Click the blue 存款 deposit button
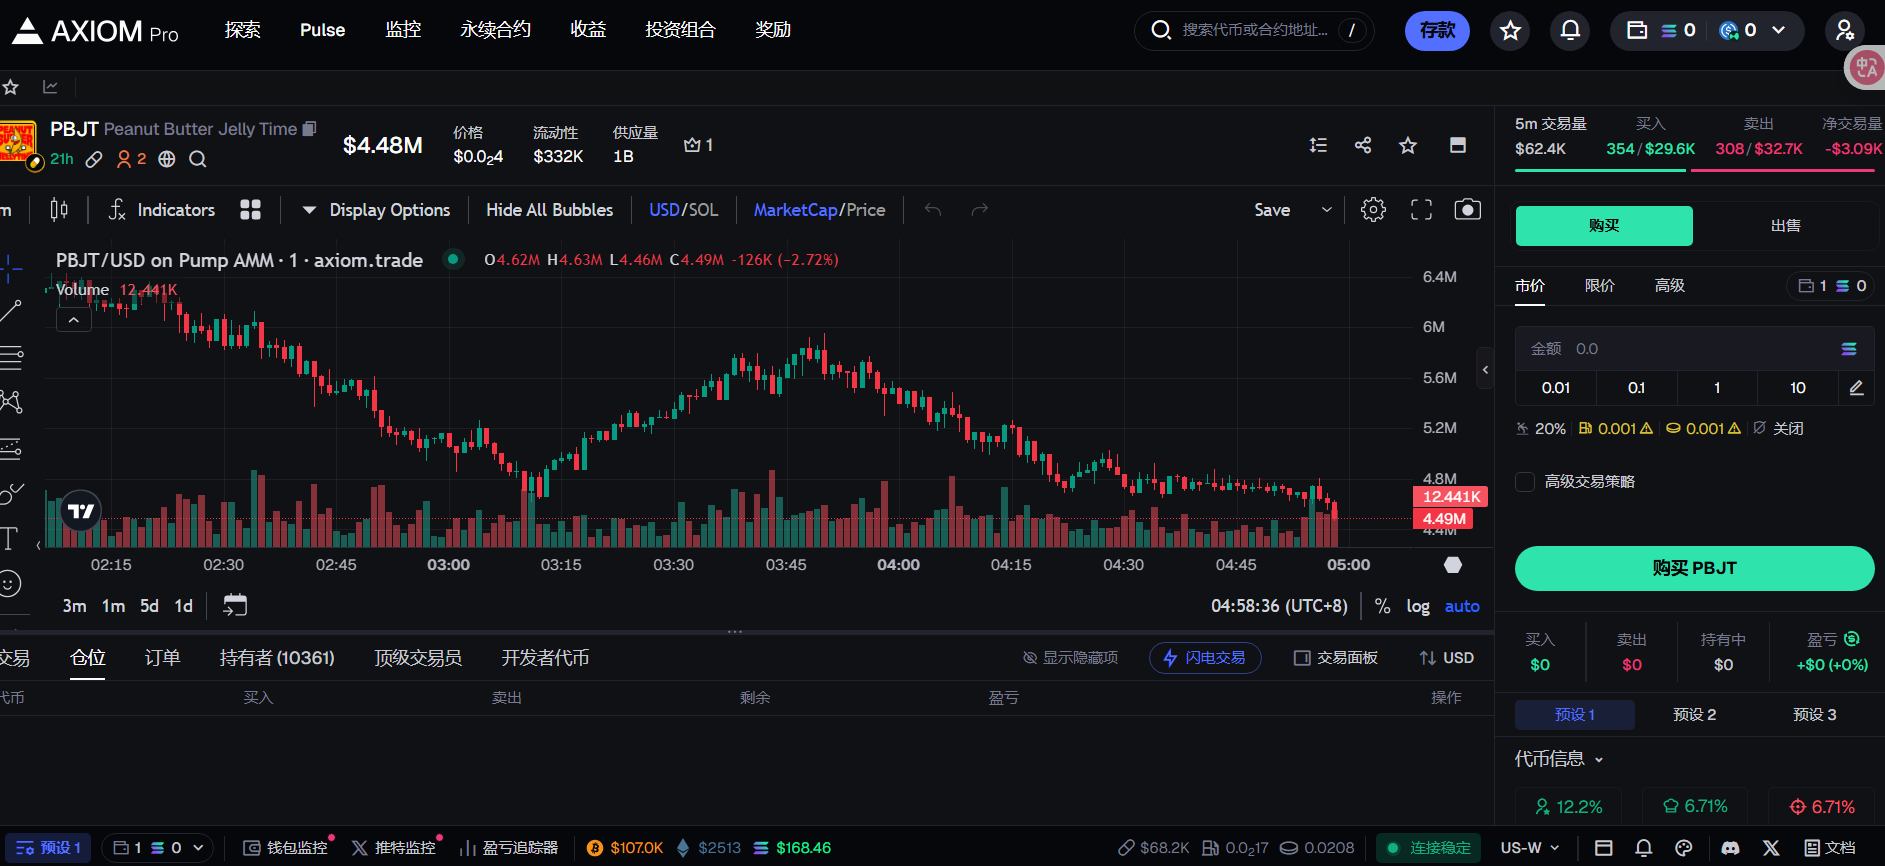Viewport: 1885px width, 866px height. tap(1437, 30)
